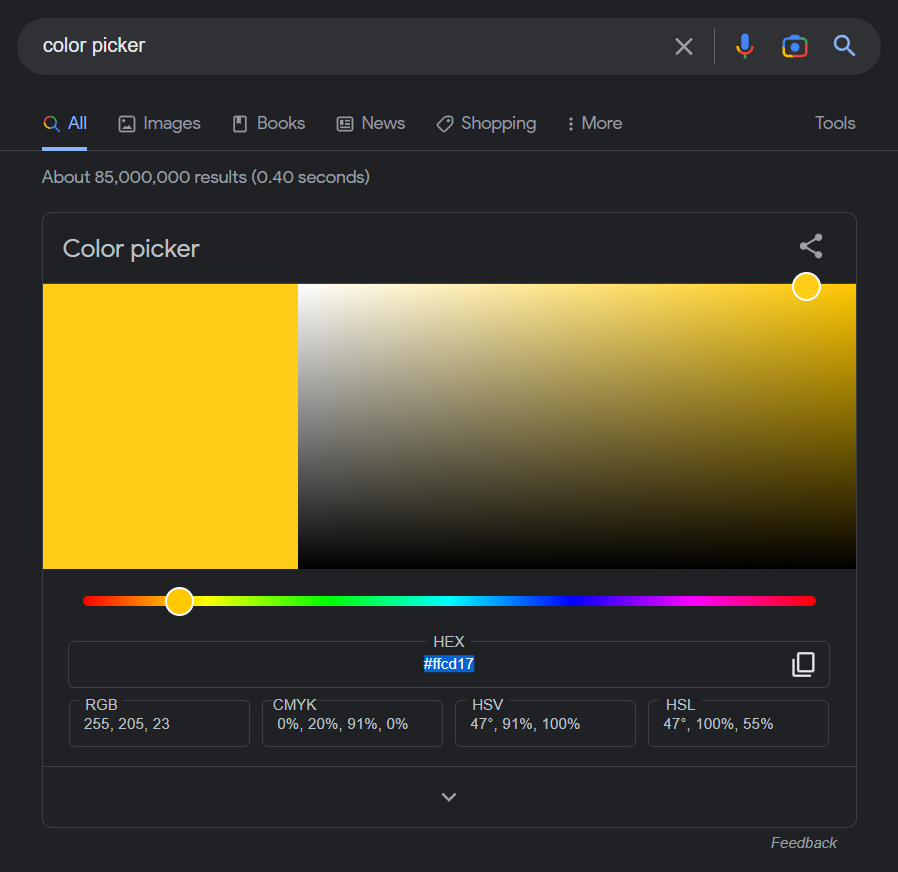Click the HSV value 47°, 91%, 100%

(525, 724)
